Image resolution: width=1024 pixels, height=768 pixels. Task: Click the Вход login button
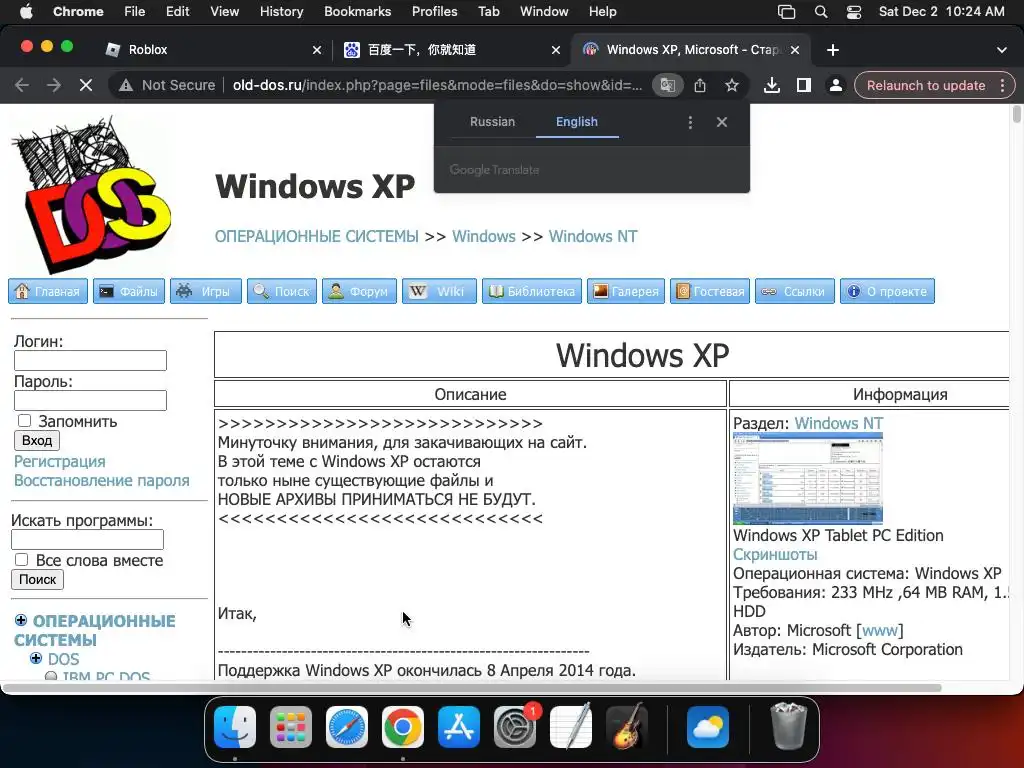pyautogui.click(x=37, y=440)
